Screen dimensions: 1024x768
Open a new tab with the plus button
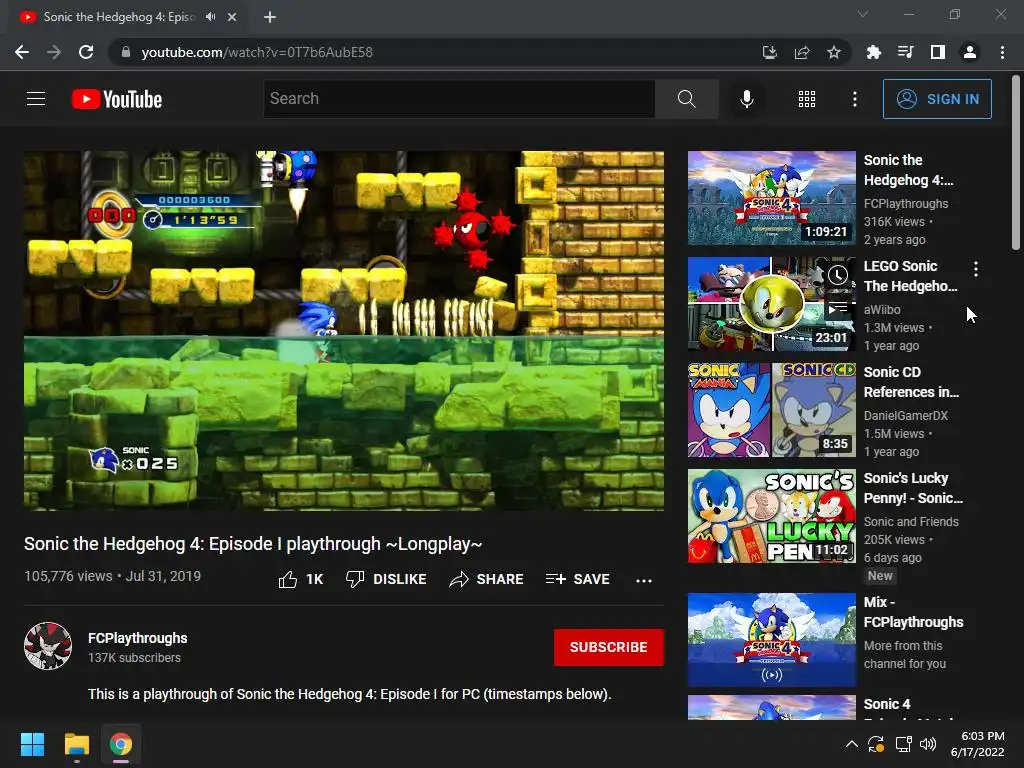tap(270, 17)
